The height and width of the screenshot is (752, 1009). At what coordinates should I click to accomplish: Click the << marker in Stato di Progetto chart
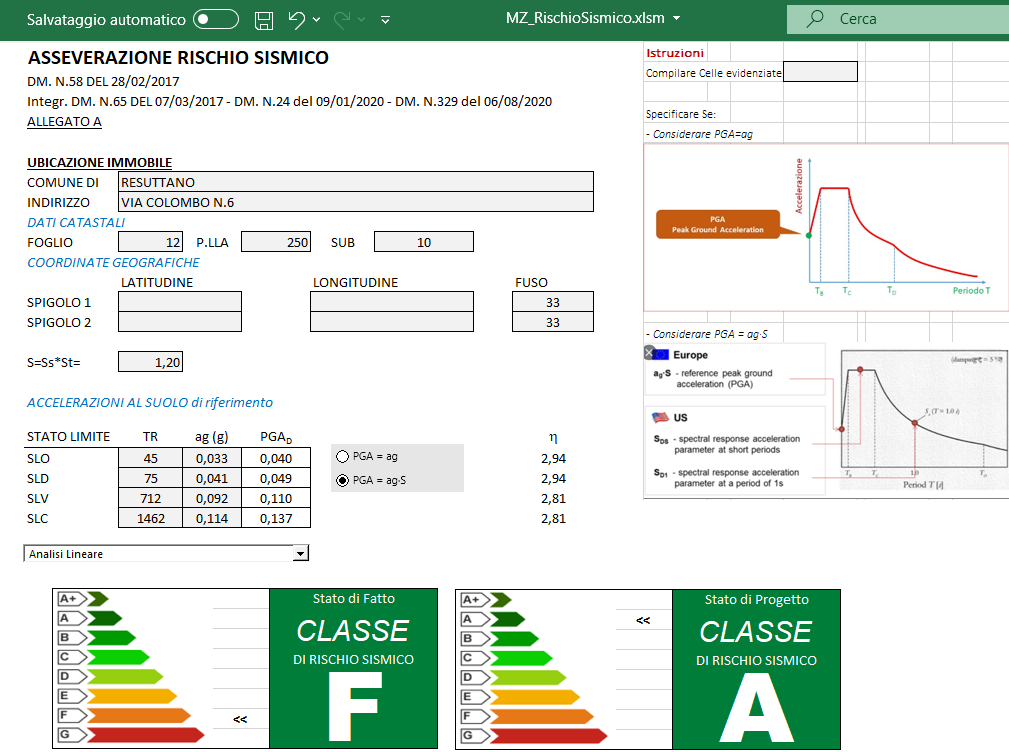[x=643, y=620]
